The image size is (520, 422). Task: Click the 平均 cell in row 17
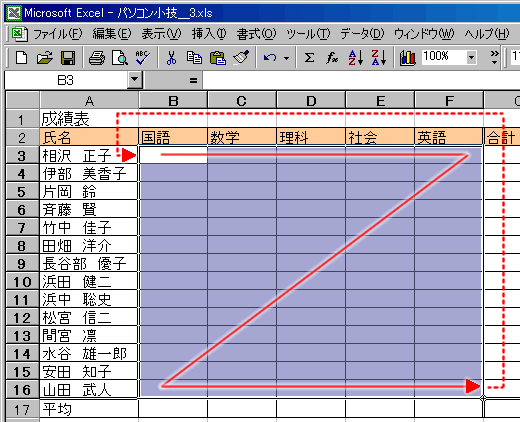pyautogui.click(x=89, y=409)
